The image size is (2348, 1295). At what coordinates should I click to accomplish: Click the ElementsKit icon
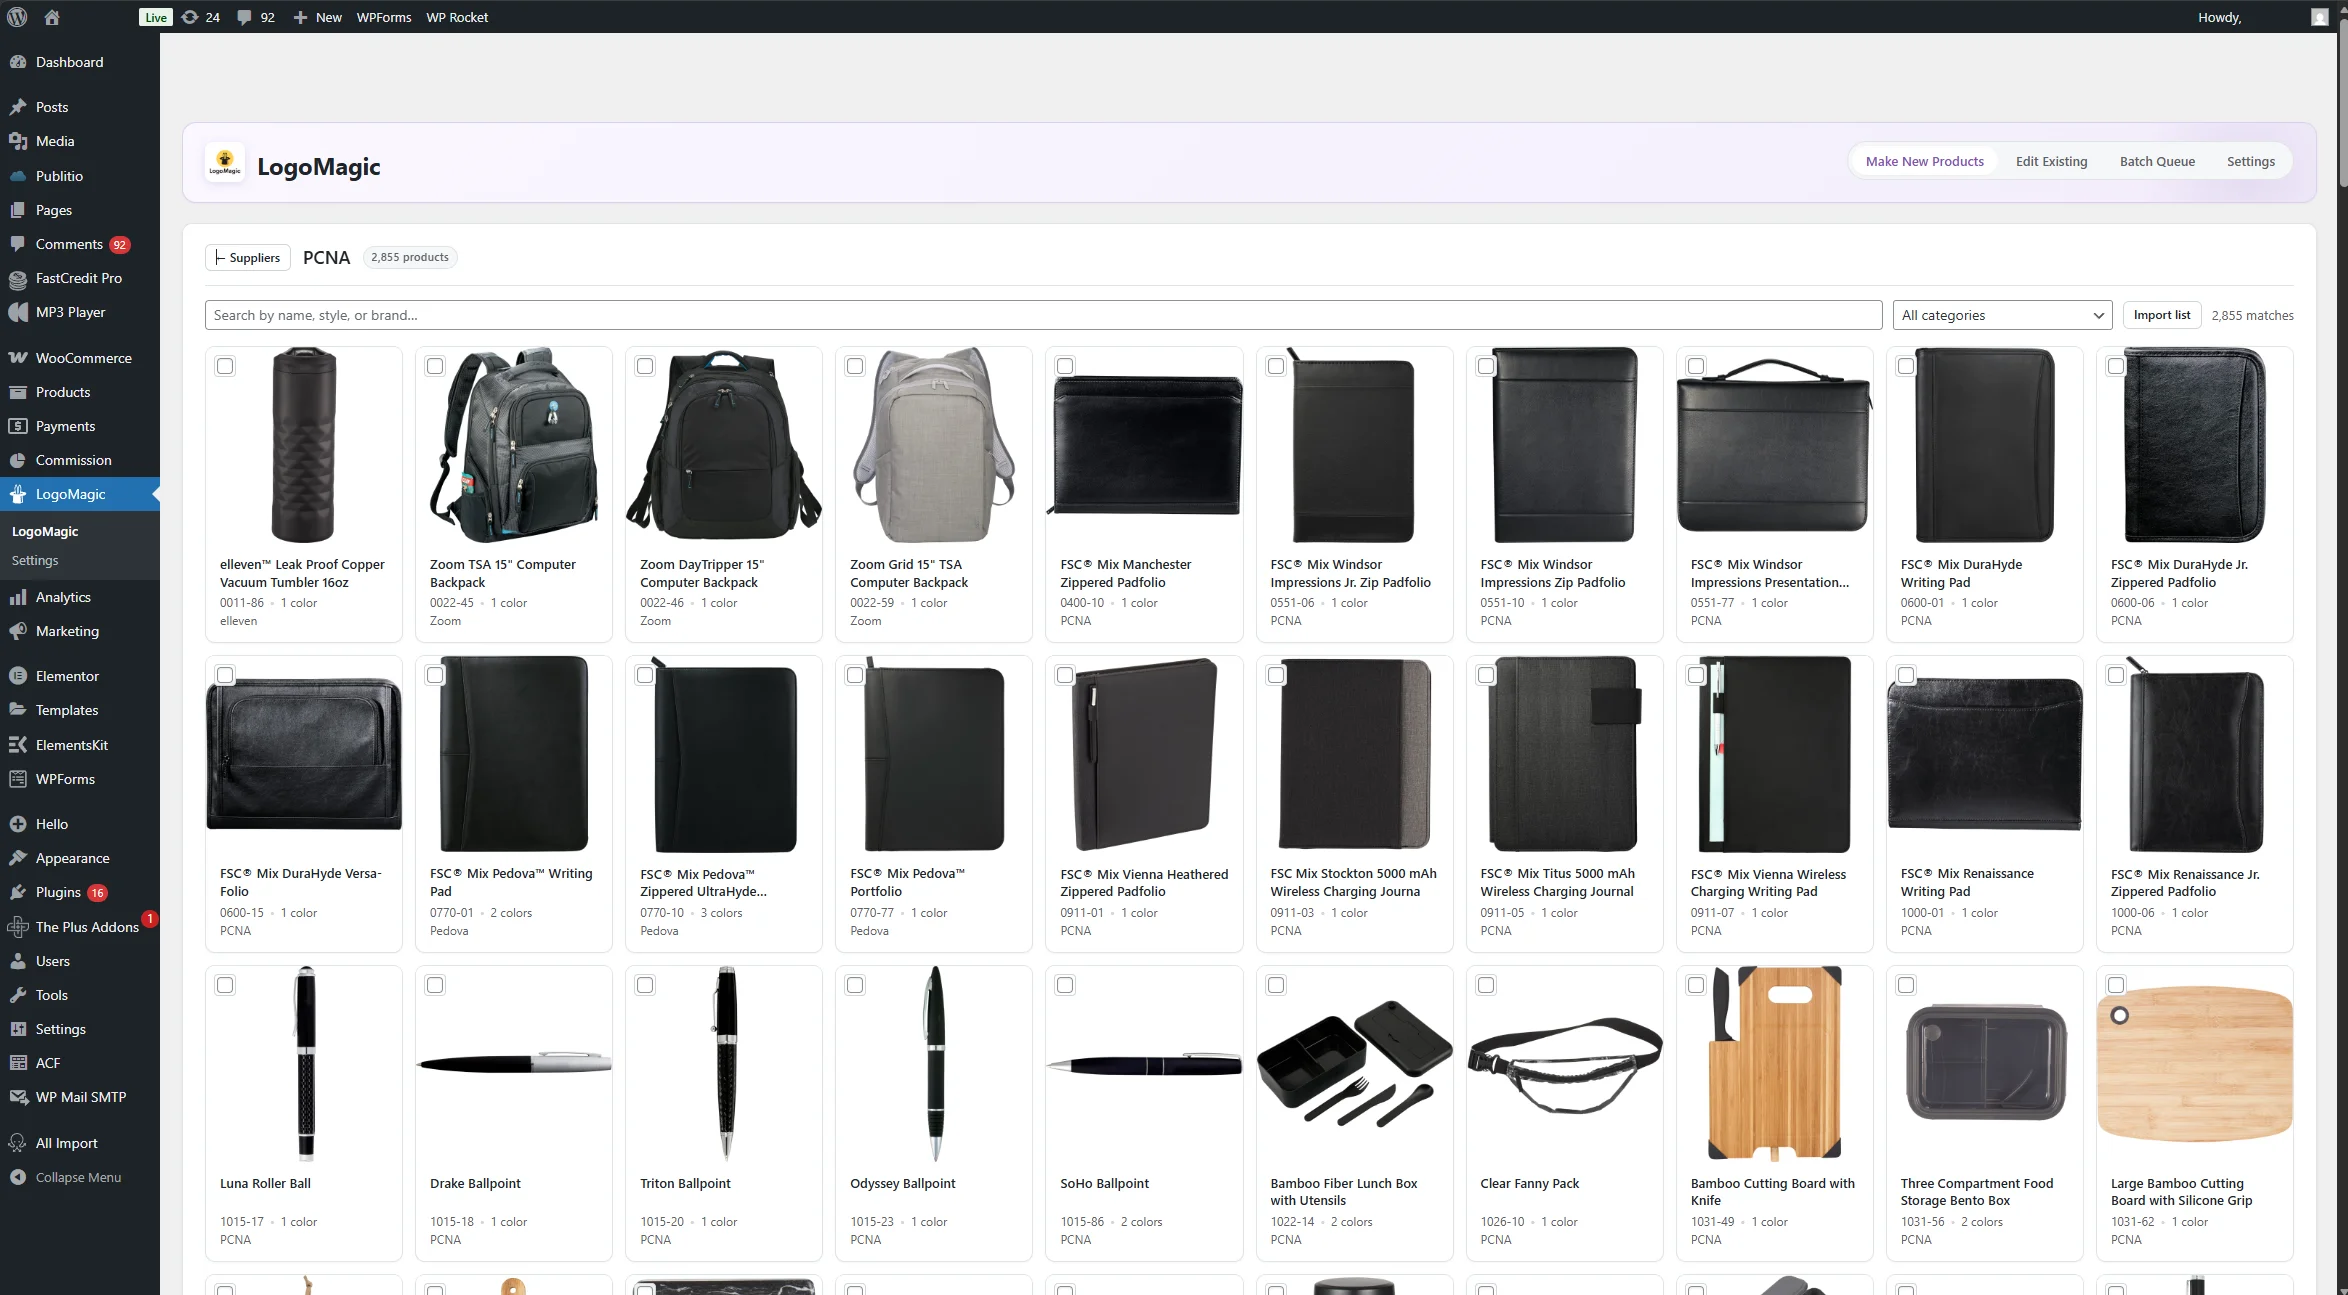coord(18,745)
